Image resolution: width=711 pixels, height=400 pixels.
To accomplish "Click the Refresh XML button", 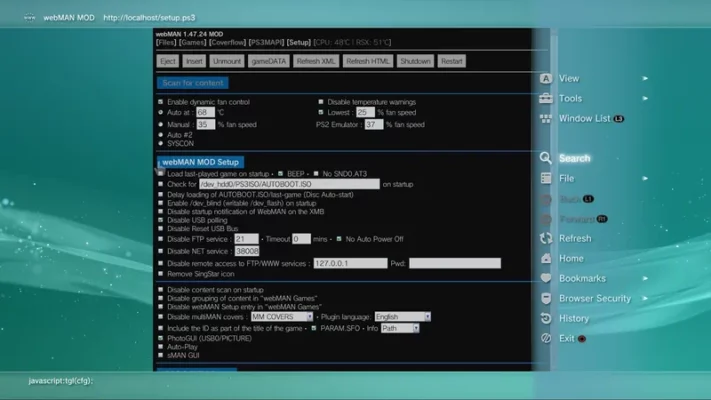I will tap(316, 61).
